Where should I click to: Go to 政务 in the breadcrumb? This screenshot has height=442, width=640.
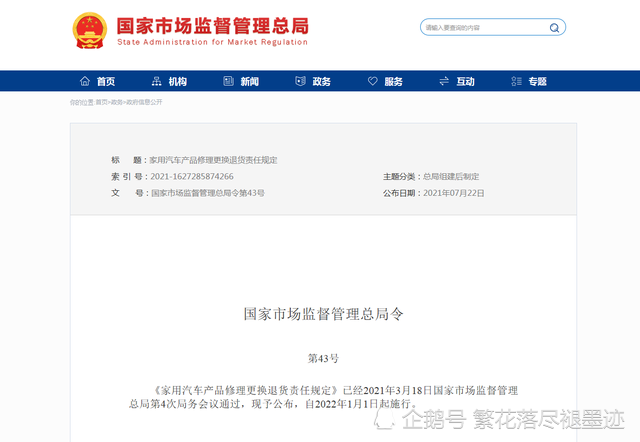tap(117, 102)
